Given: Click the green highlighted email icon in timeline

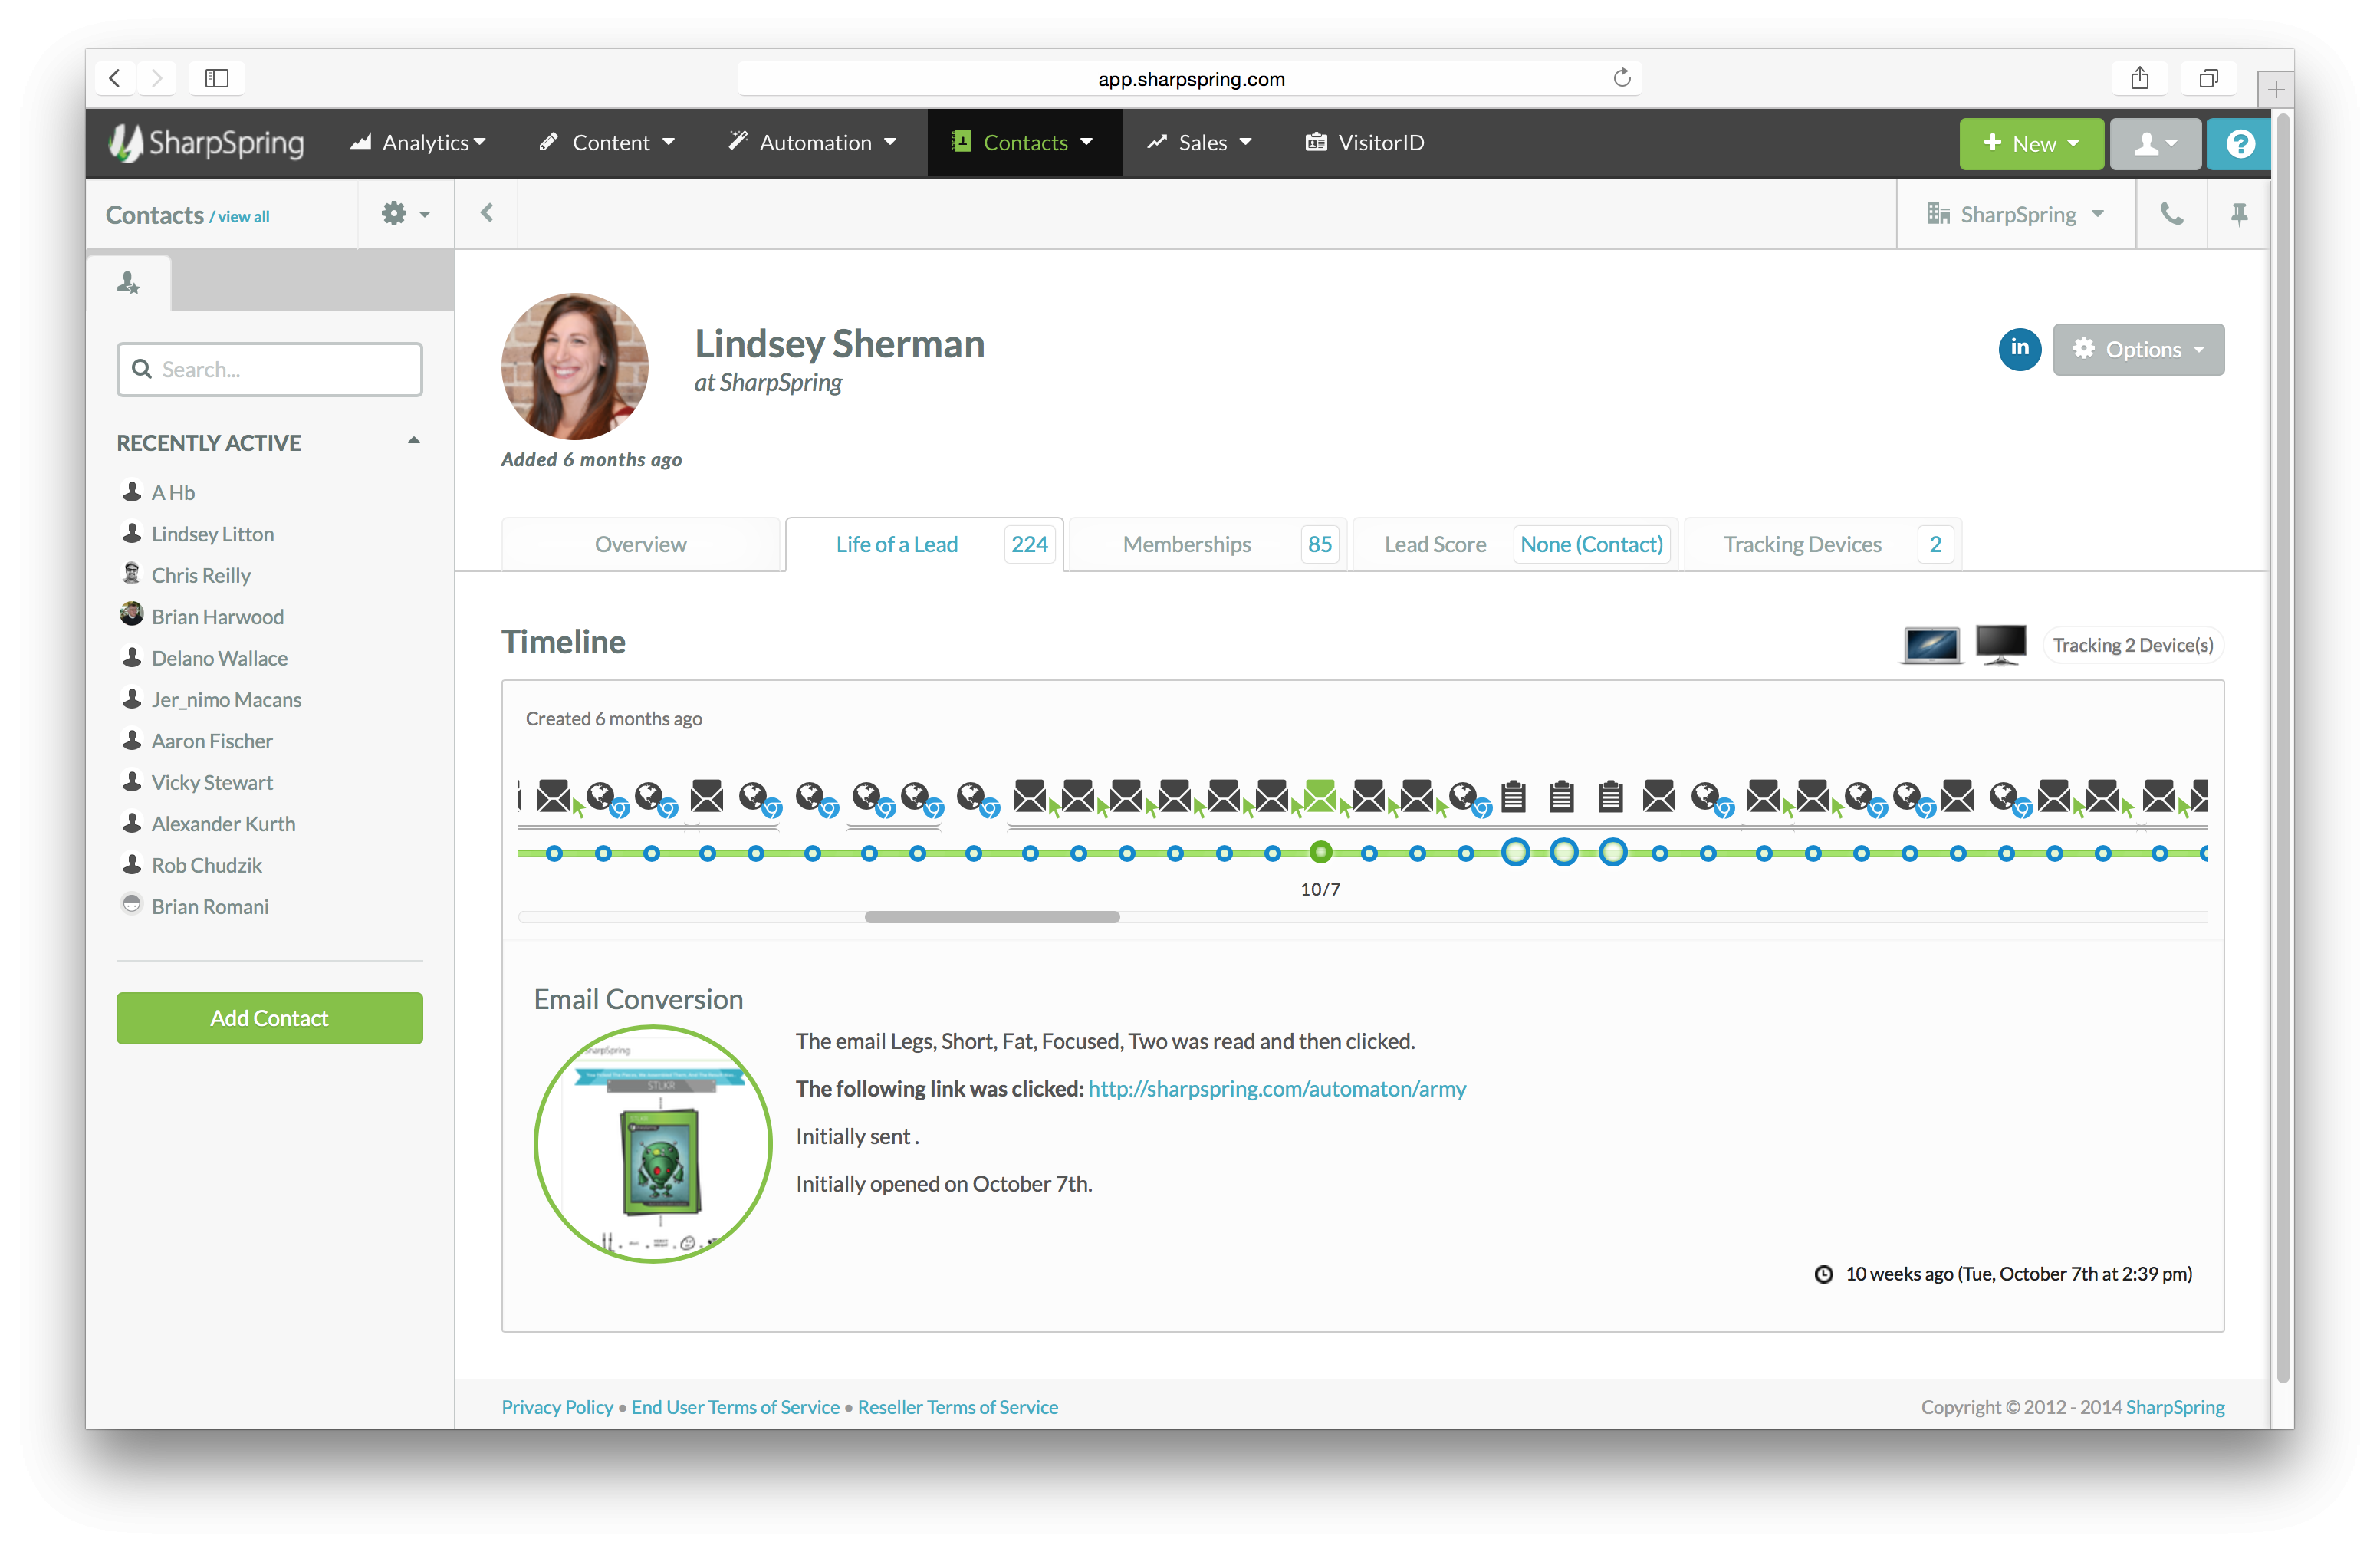Looking at the screenshot, I should [x=1320, y=796].
